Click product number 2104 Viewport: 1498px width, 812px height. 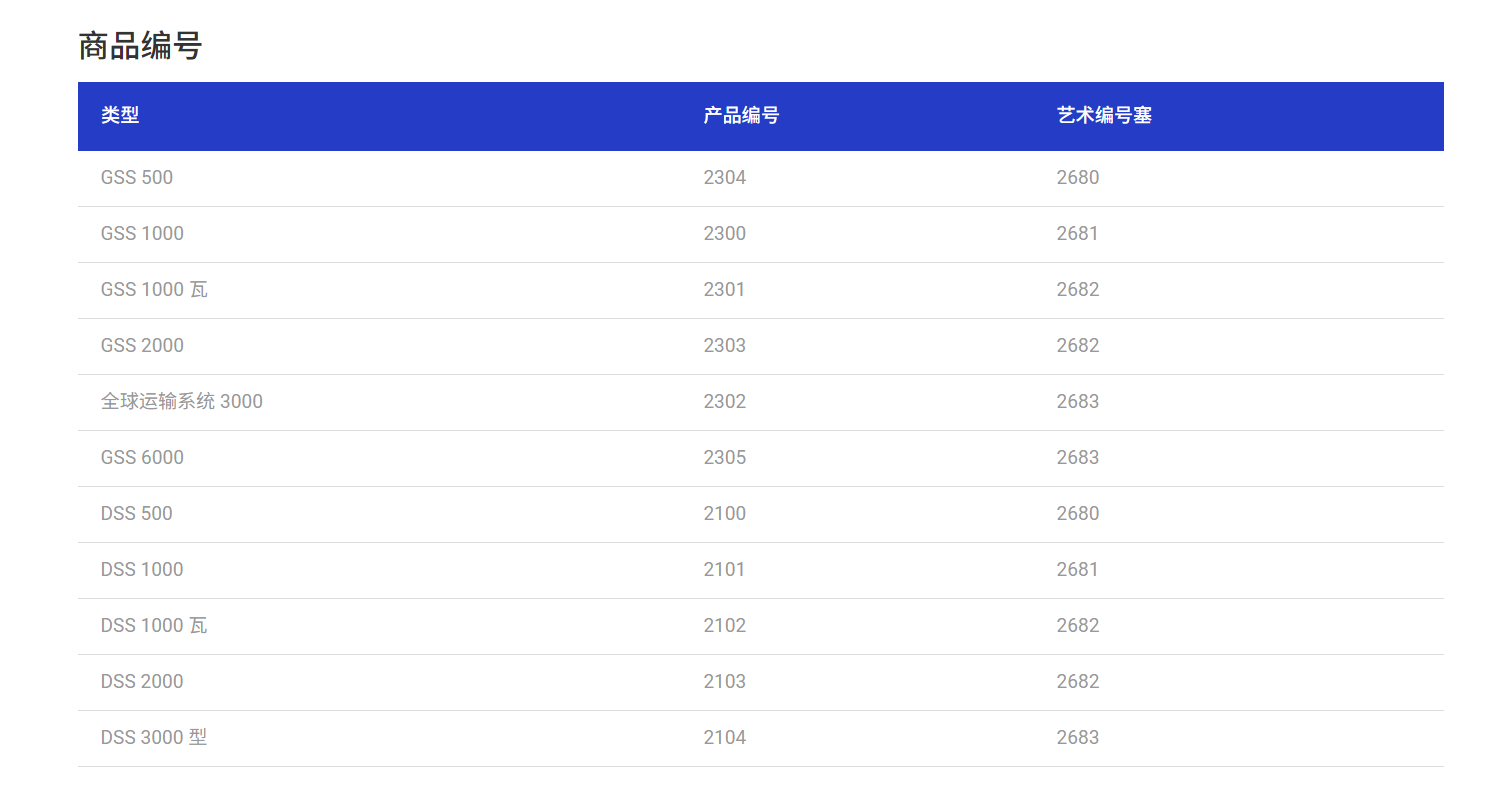(x=725, y=738)
